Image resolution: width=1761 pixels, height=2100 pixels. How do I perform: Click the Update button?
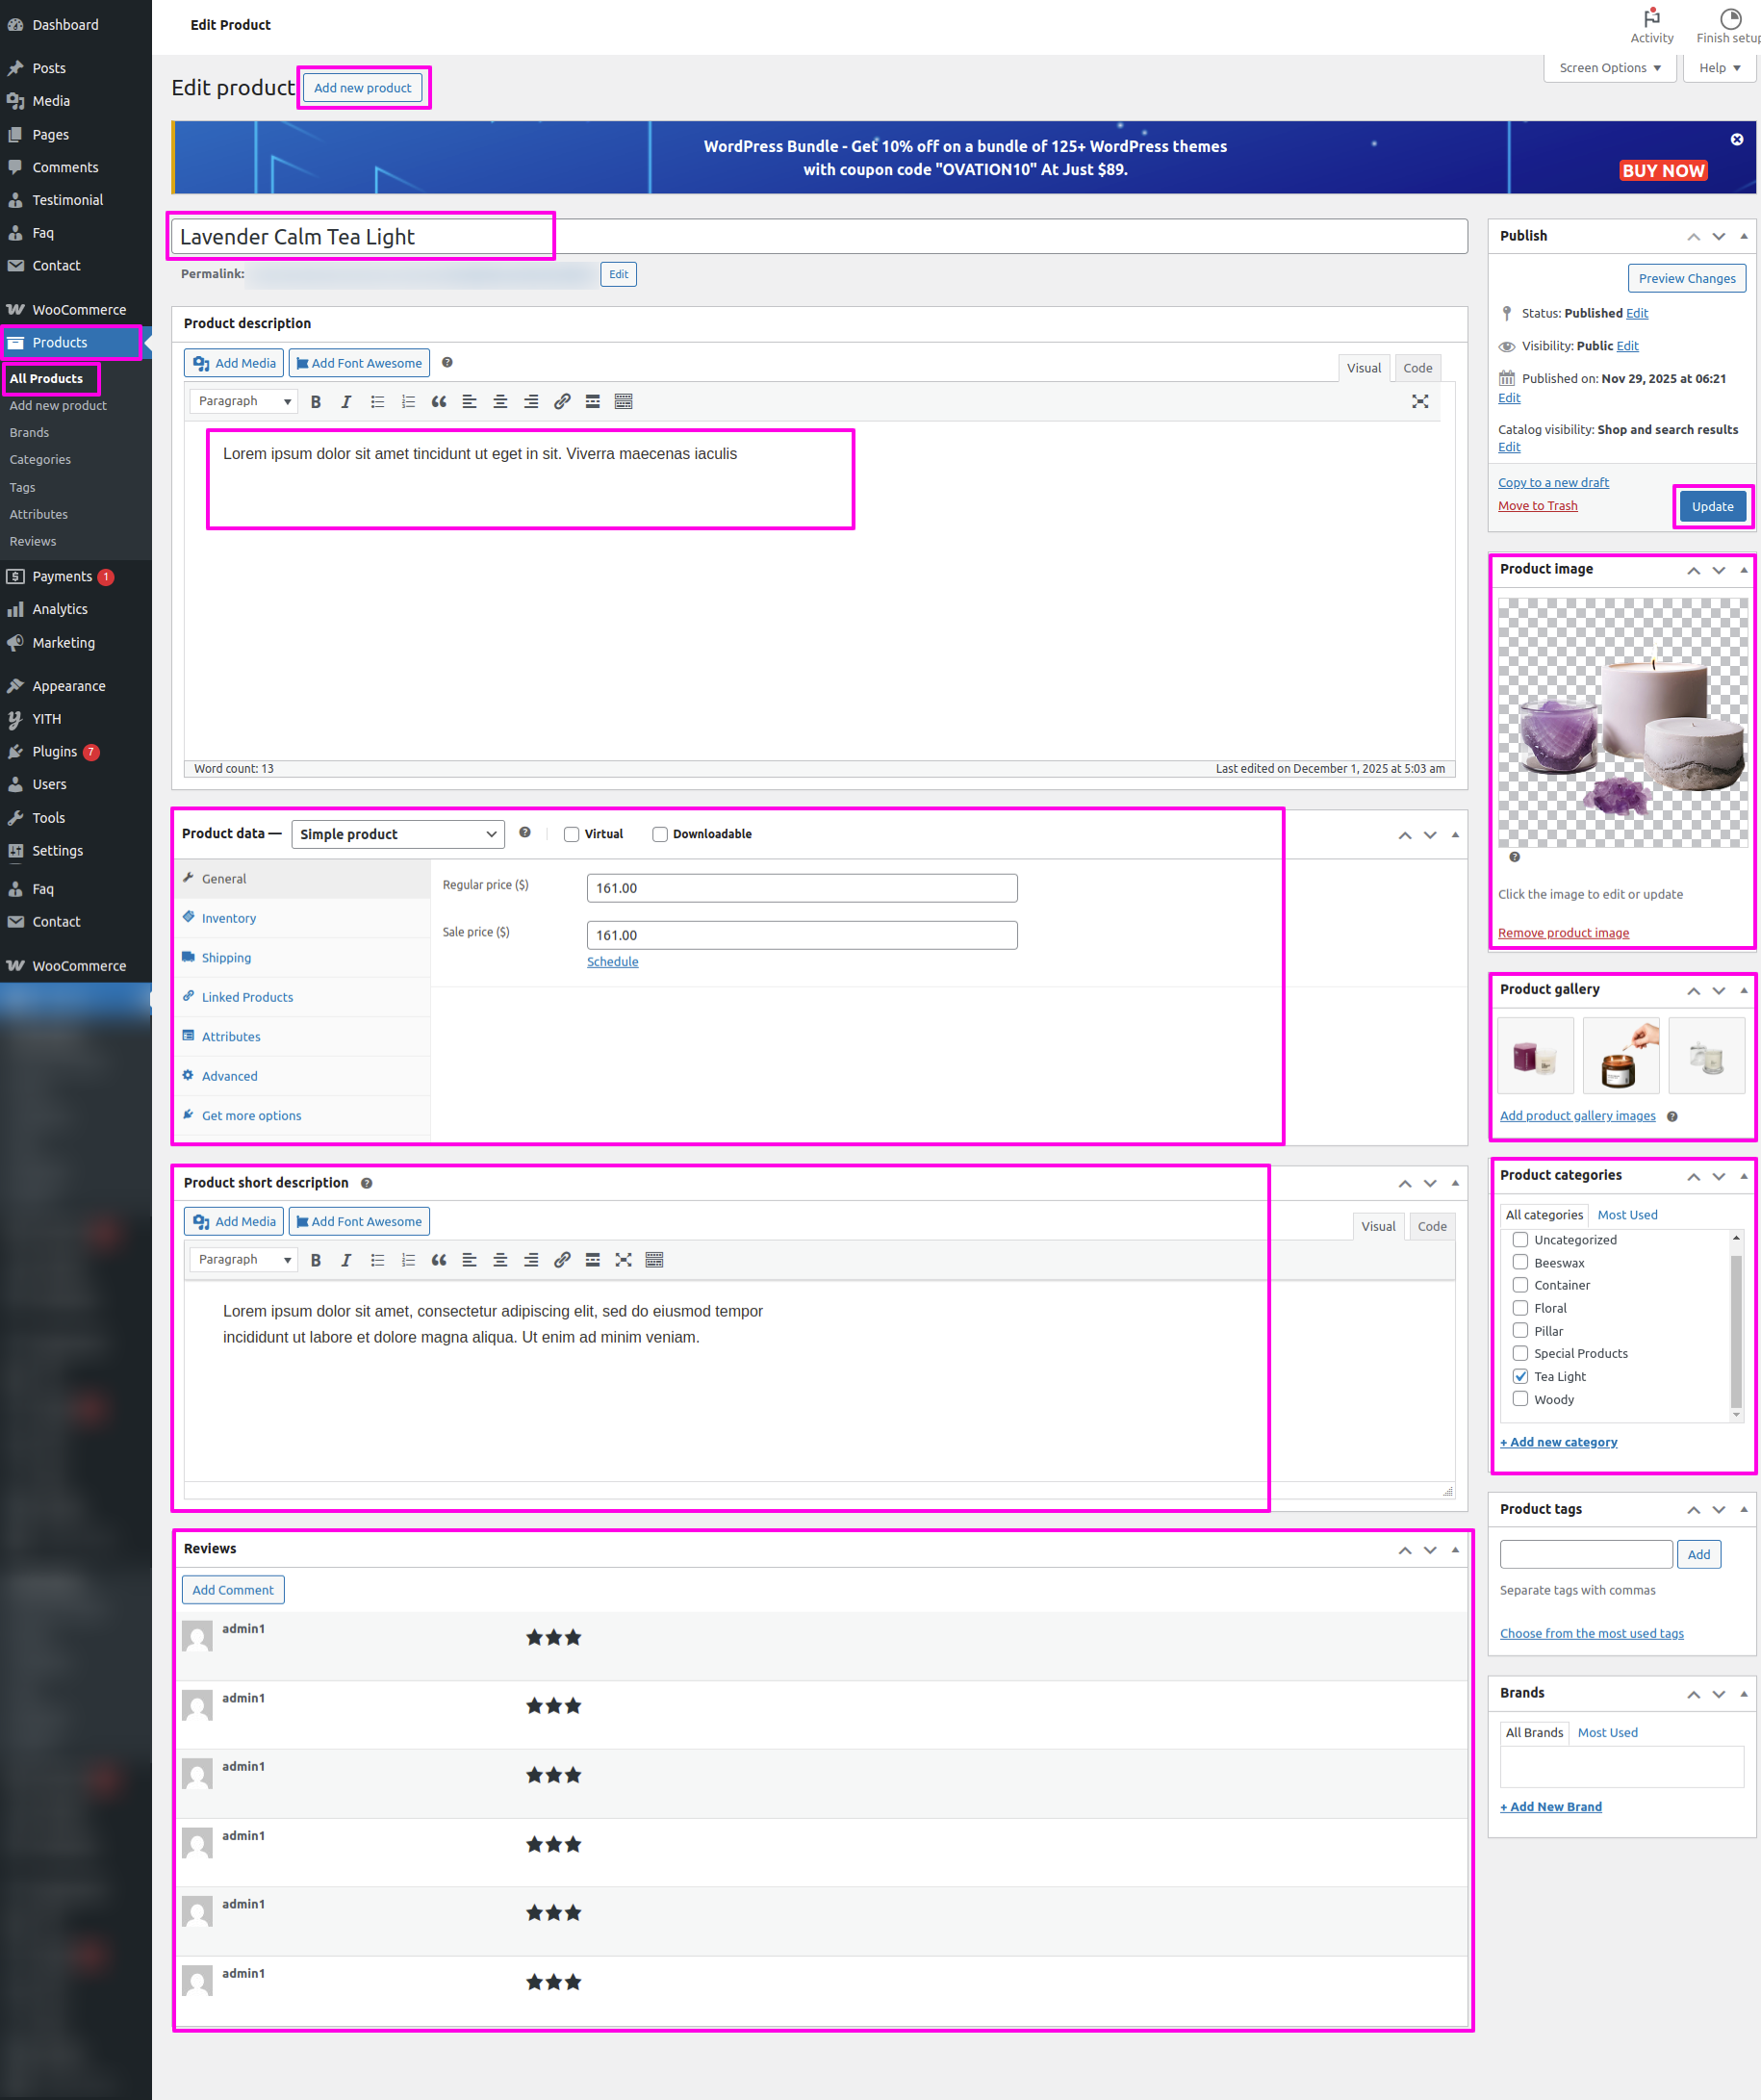[1711, 507]
